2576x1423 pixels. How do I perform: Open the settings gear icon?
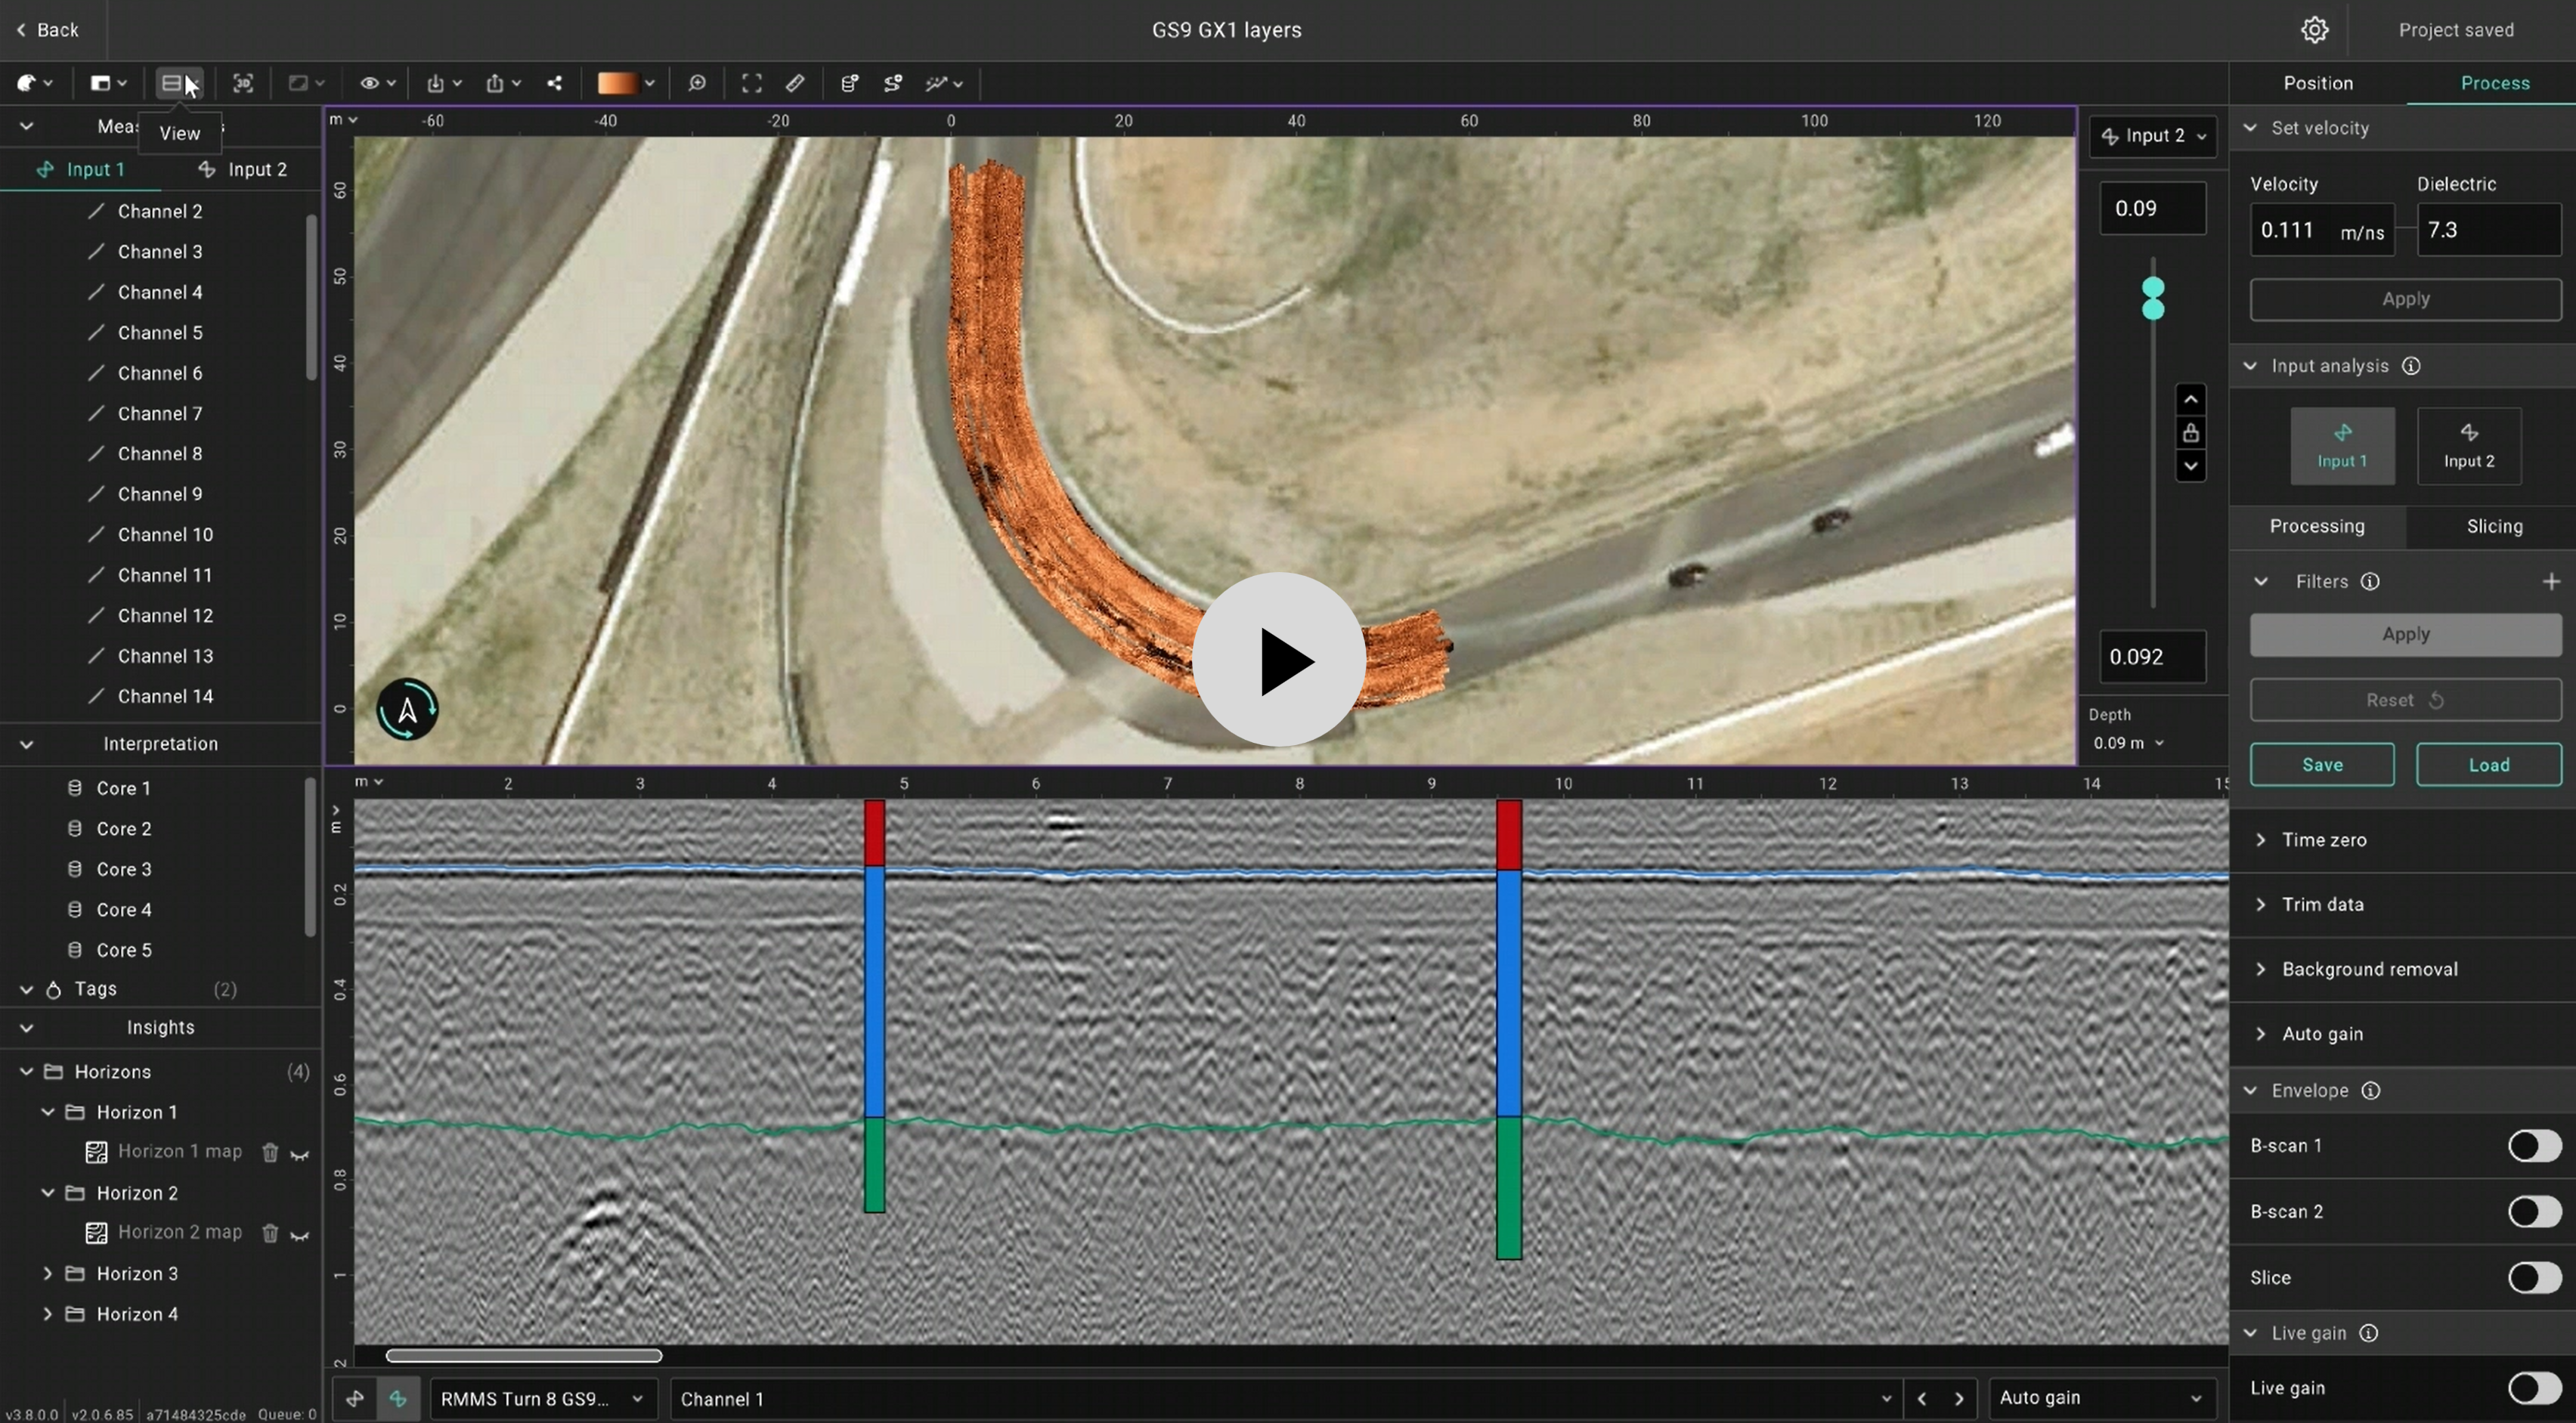(x=2314, y=30)
